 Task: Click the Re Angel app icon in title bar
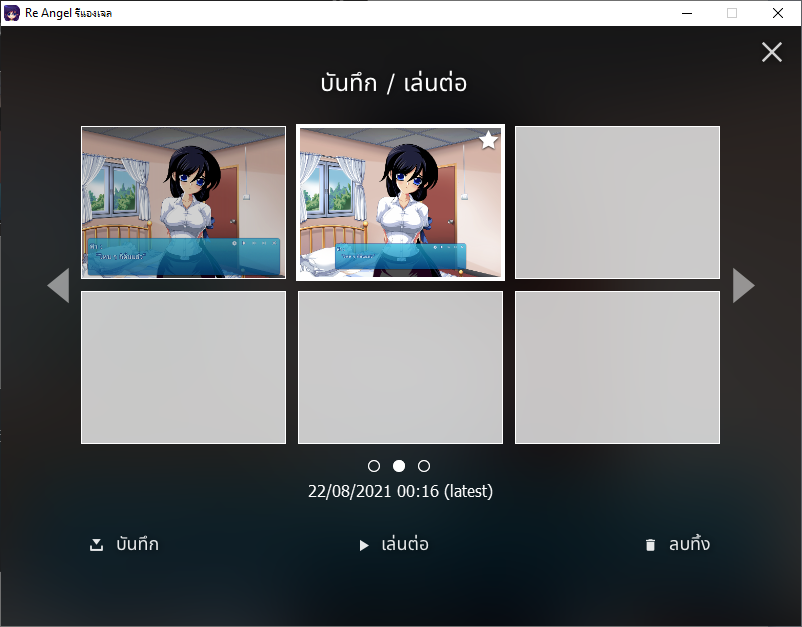[12, 13]
